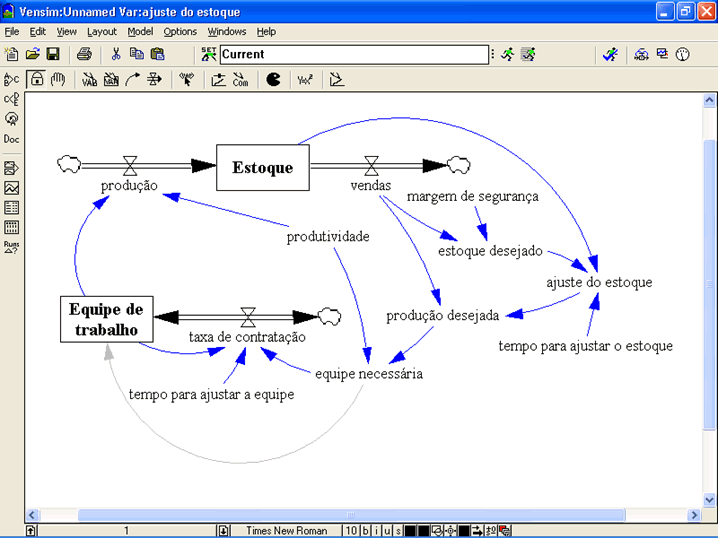Select the Rate flow tool
This screenshot has height=539, width=719.
click(154, 80)
